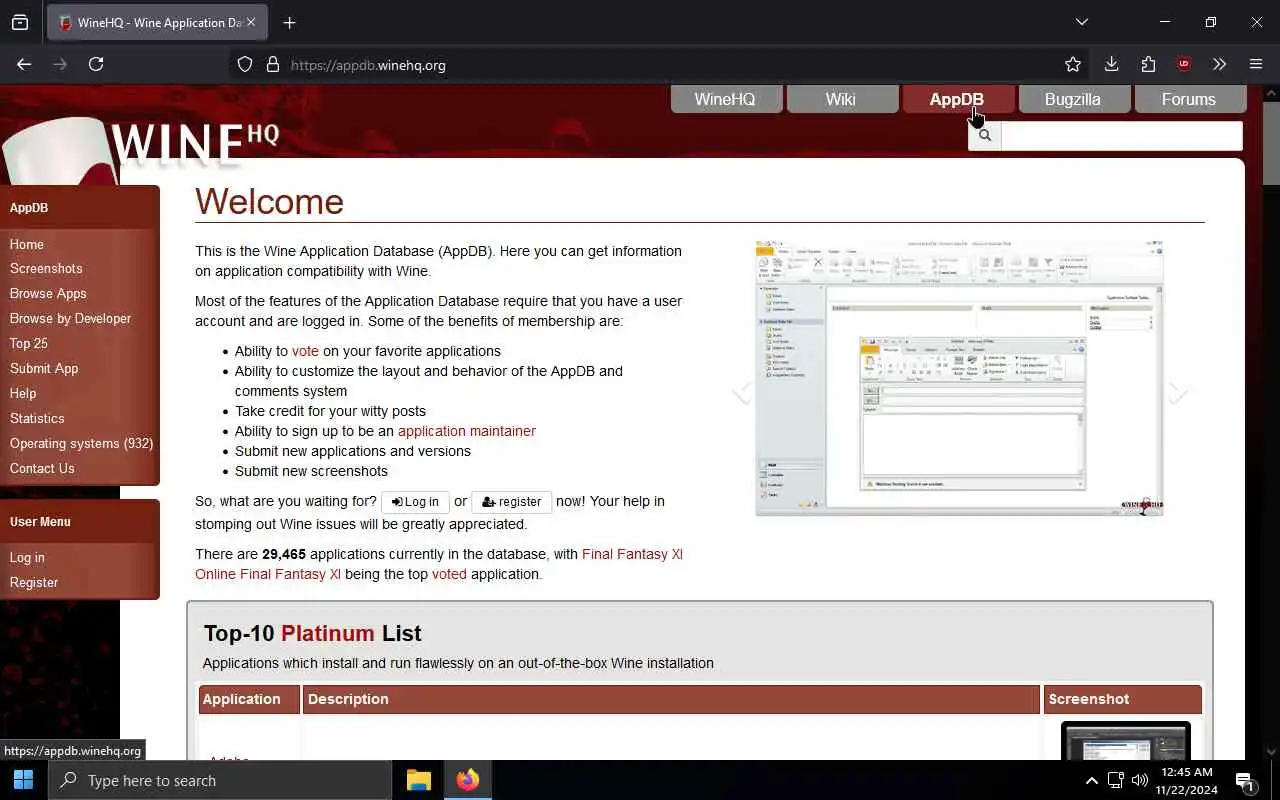Click the uBlock Origin extension icon
The image size is (1280, 800).
[x=1184, y=64]
